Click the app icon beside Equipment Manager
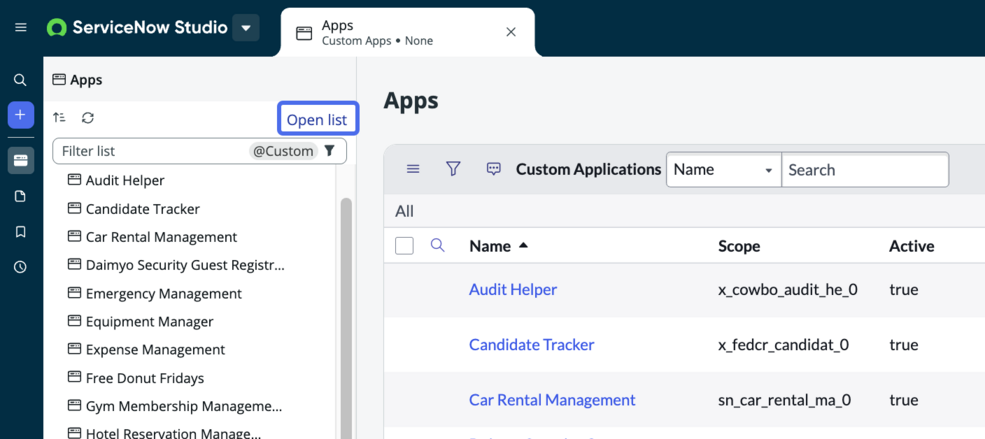 pos(75,322)
